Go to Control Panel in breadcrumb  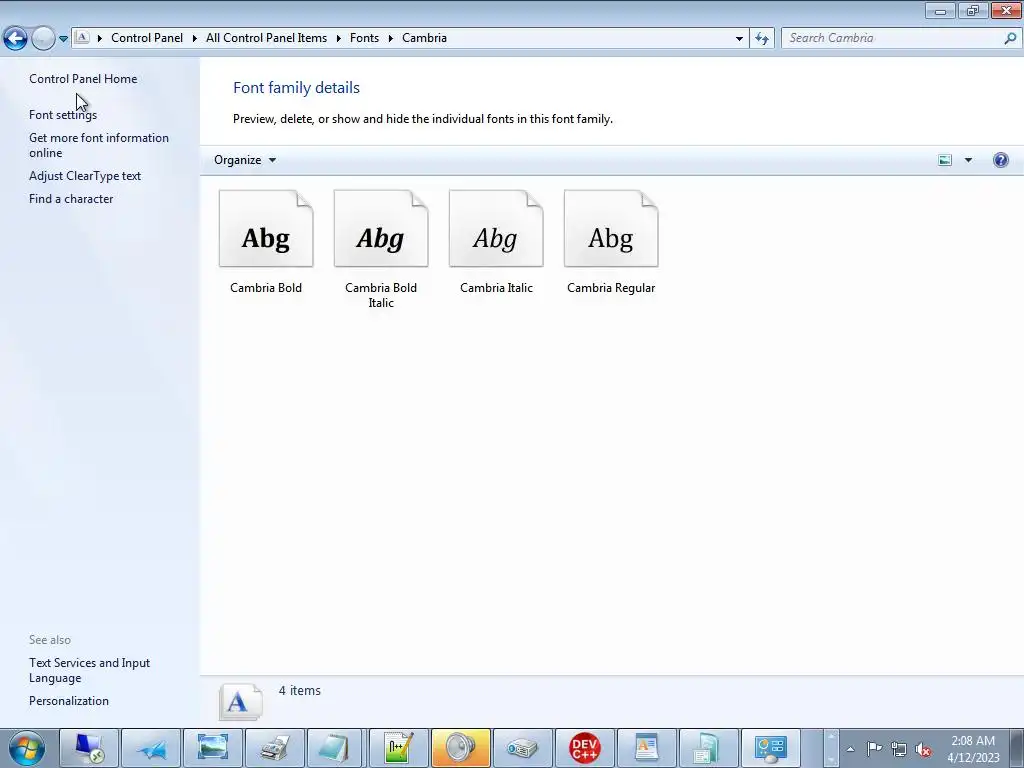147,38
